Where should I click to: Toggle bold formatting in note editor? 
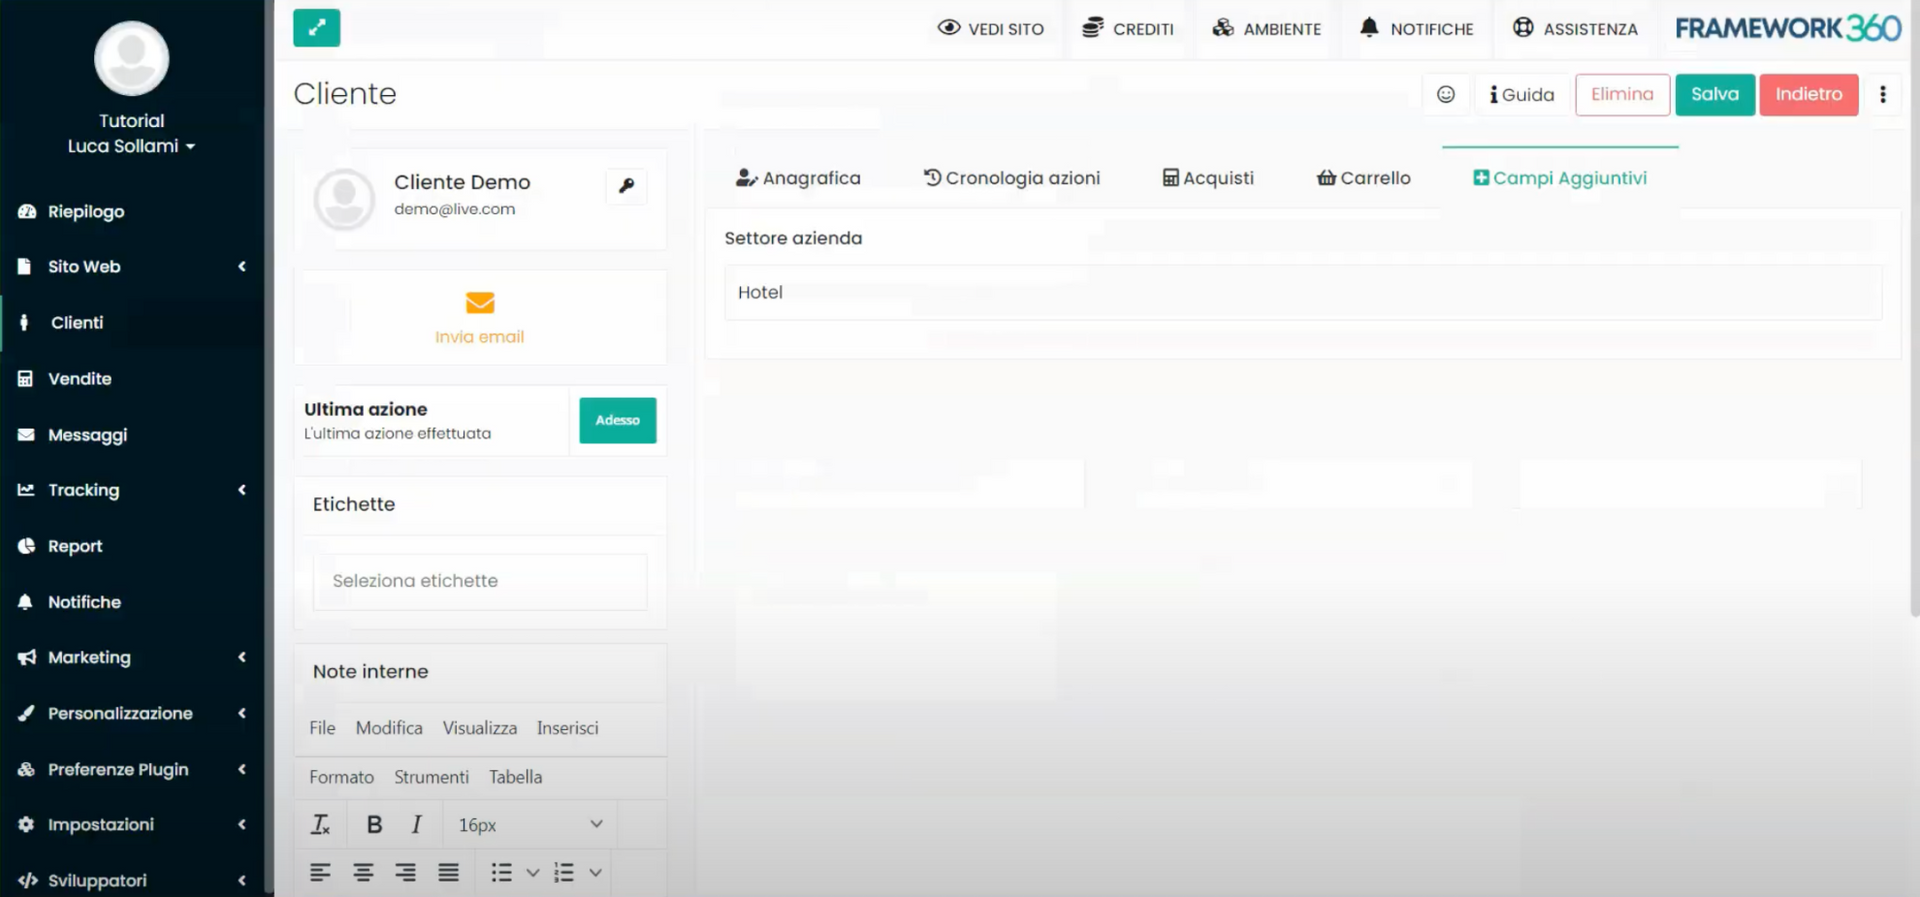374,824
